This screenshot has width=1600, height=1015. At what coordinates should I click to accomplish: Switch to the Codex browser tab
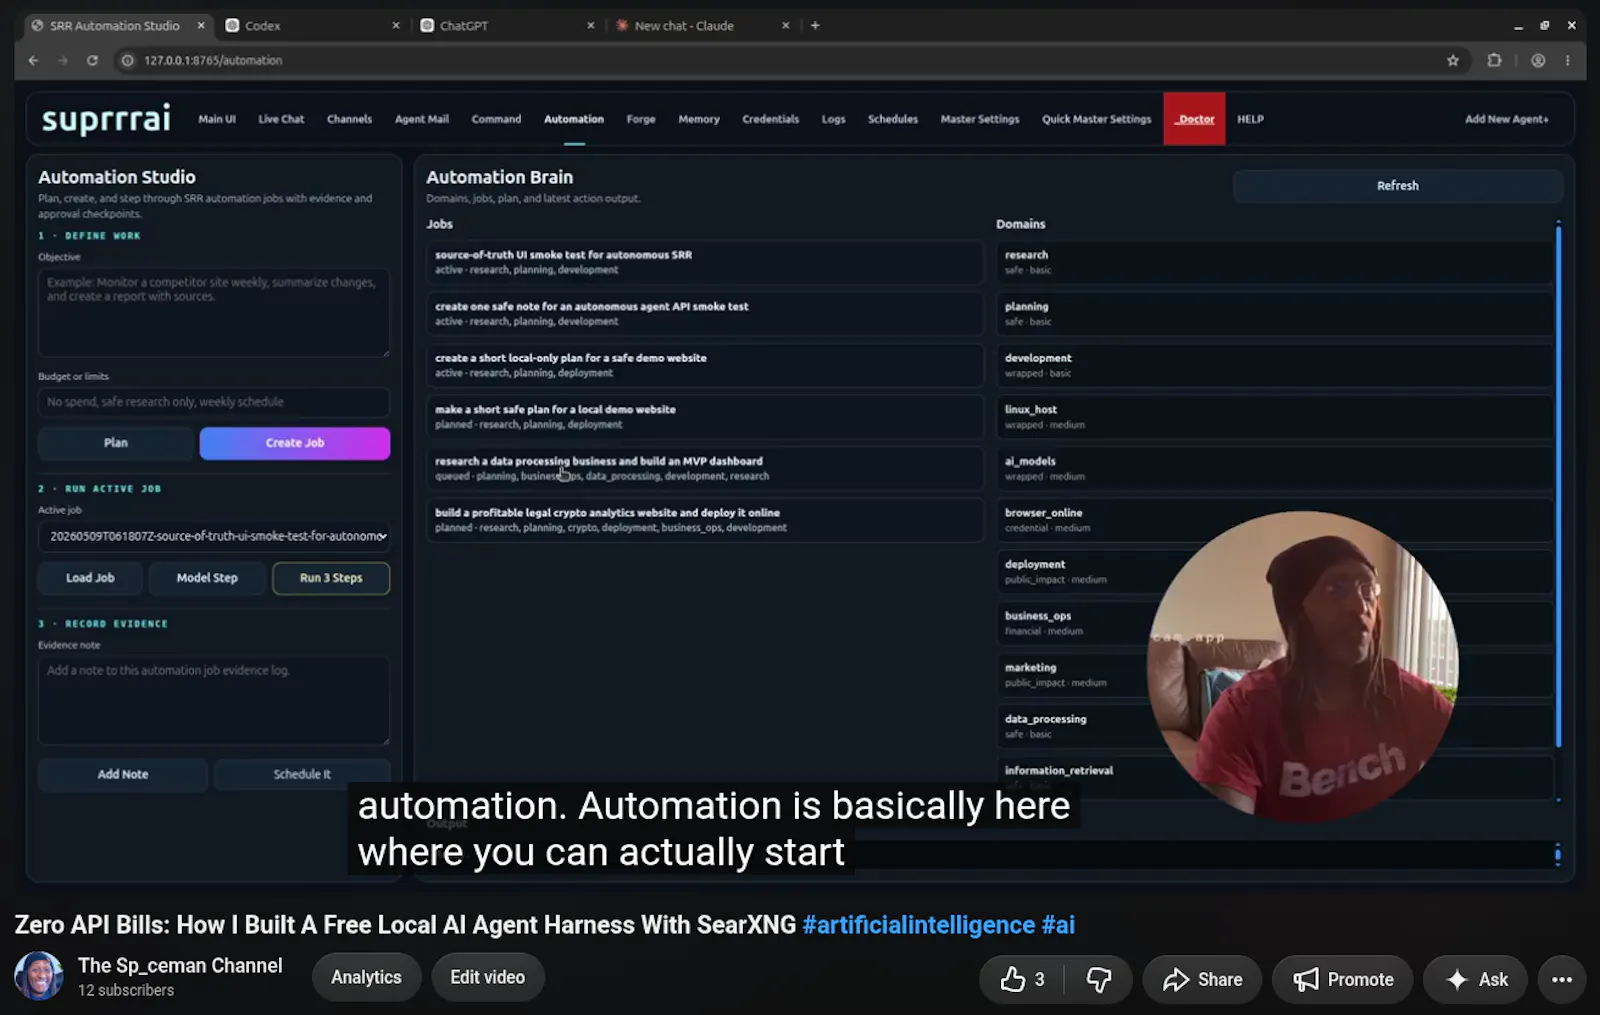click(x=310, y=25)
